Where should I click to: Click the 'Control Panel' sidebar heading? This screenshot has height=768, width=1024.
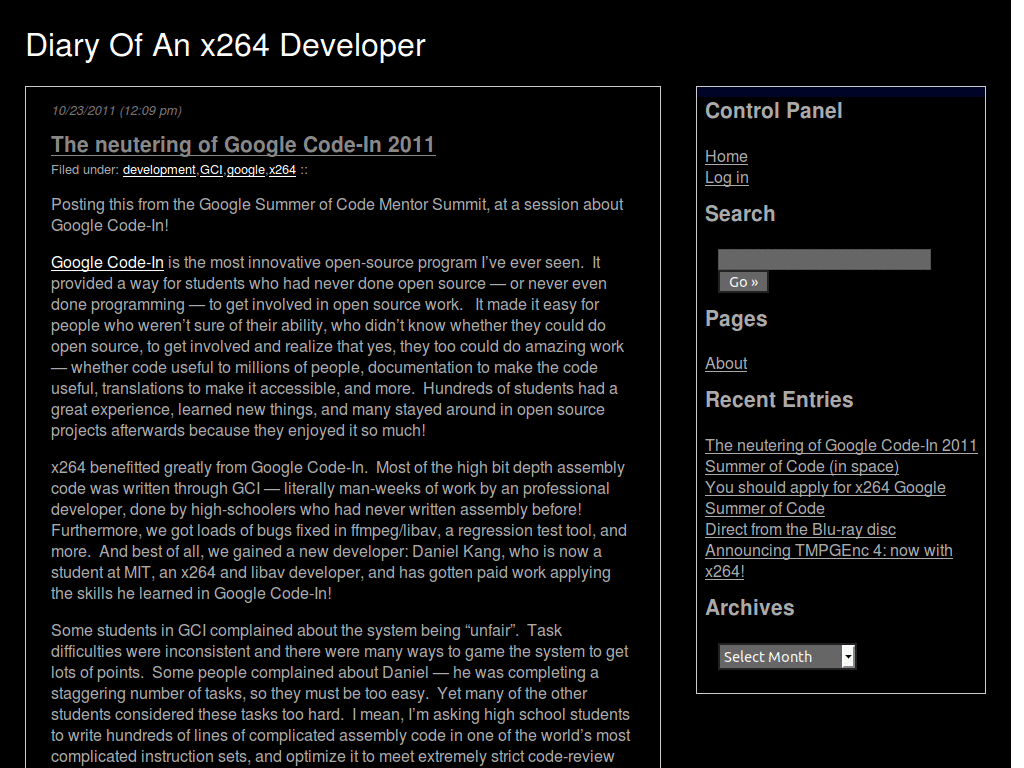click(x=774, y=111)
